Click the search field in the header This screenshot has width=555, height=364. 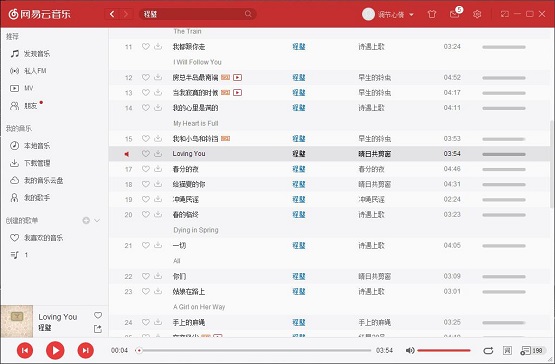(x=198, y=14)
